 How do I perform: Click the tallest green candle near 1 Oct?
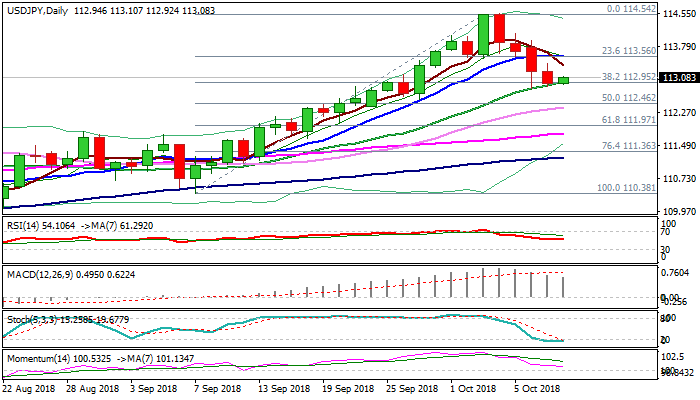point(484,34)
